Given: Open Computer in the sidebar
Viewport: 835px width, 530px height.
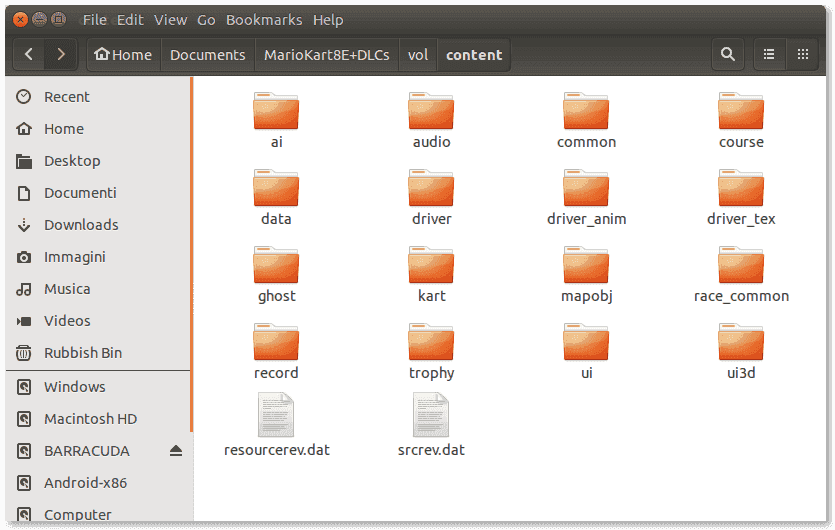Looking at the screenshot, I should (x=97, y=514).
